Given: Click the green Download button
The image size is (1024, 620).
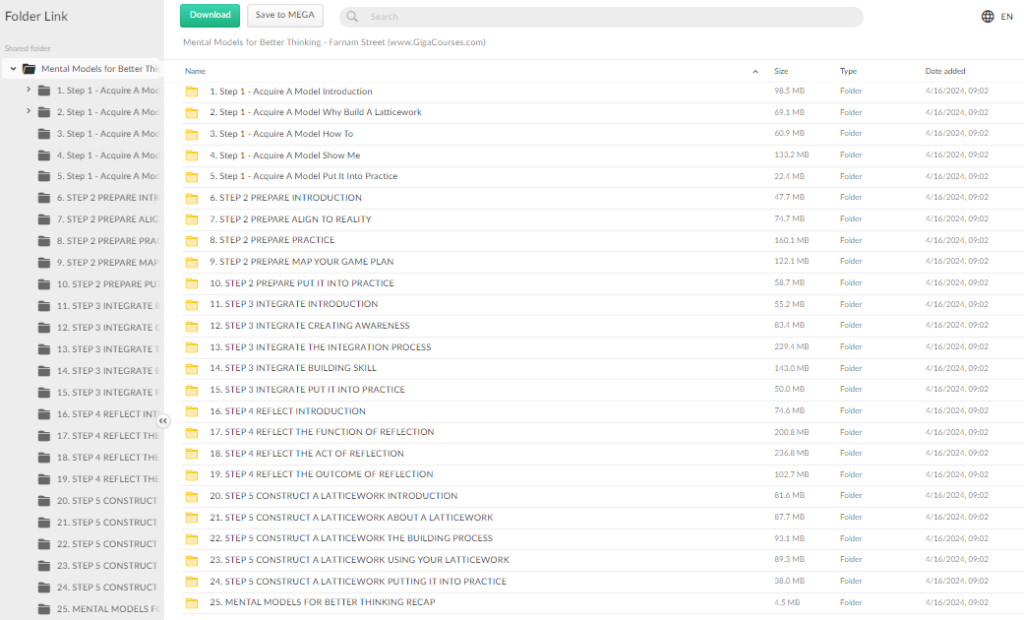Looking at the screenshot, I should coord(210,15).
